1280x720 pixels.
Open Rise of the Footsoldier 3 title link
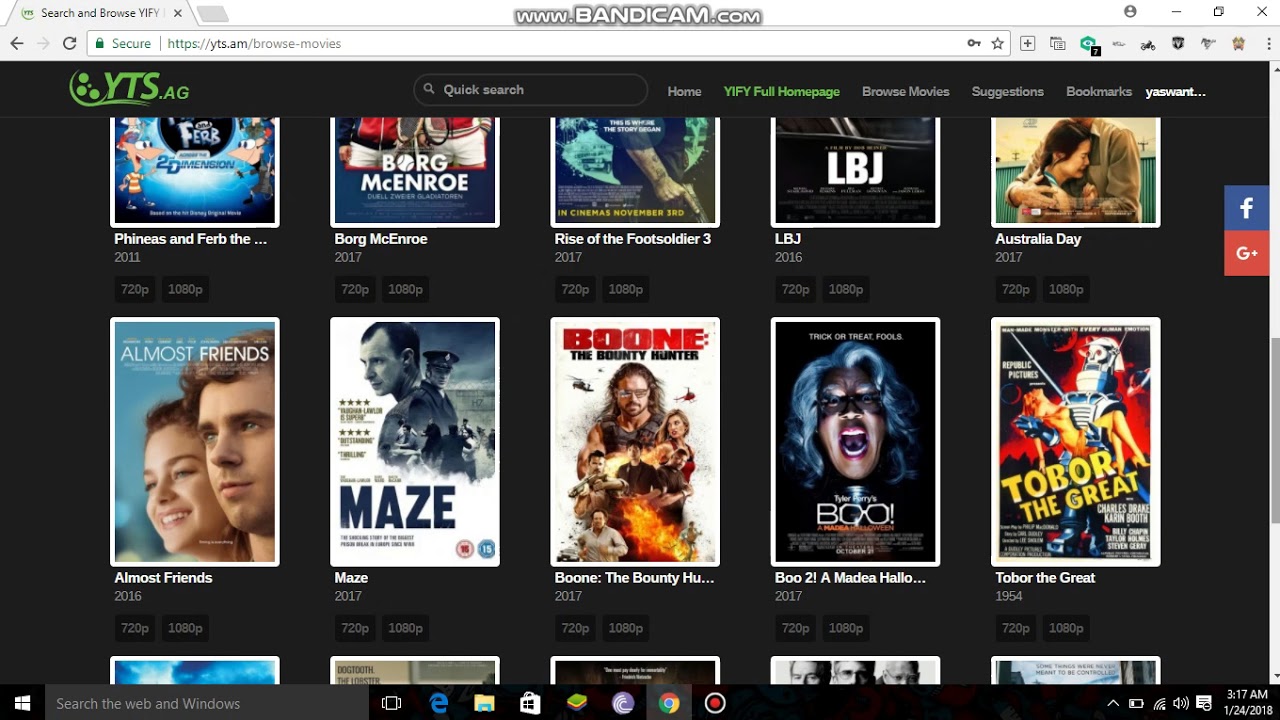tap(633, 239)
